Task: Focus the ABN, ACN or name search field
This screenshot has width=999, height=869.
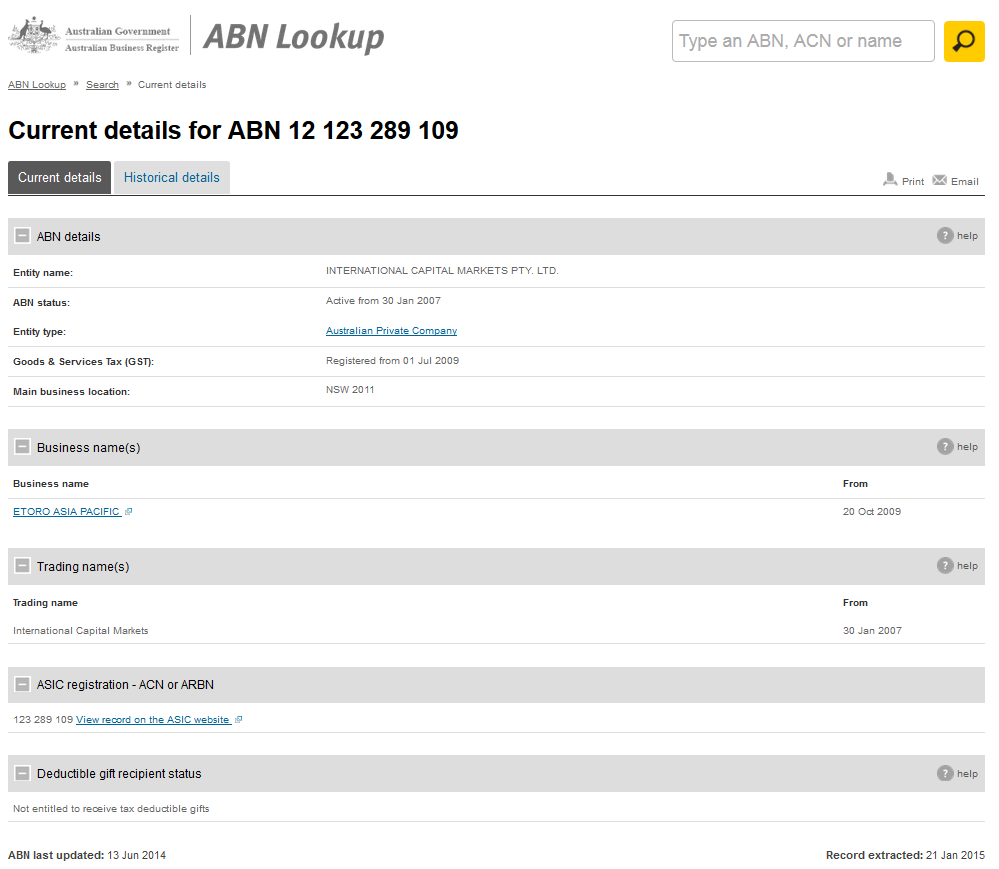Action: point(802,41)
